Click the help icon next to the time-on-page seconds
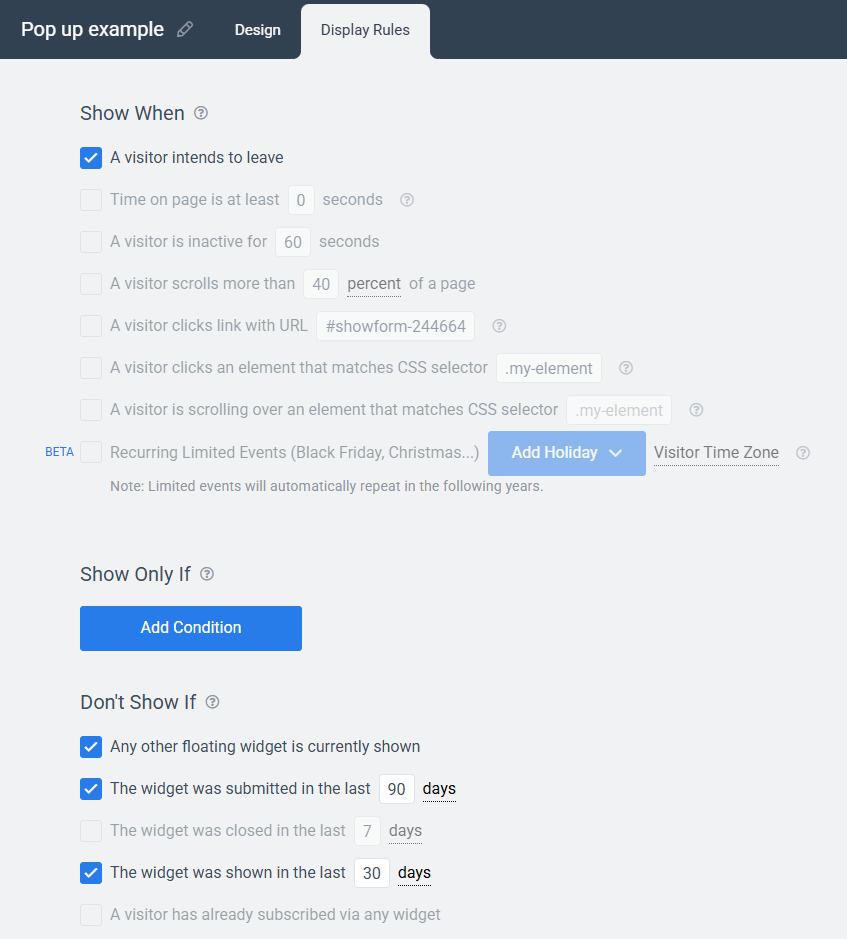This screenshot has width=847, height=939. (407, 200)
